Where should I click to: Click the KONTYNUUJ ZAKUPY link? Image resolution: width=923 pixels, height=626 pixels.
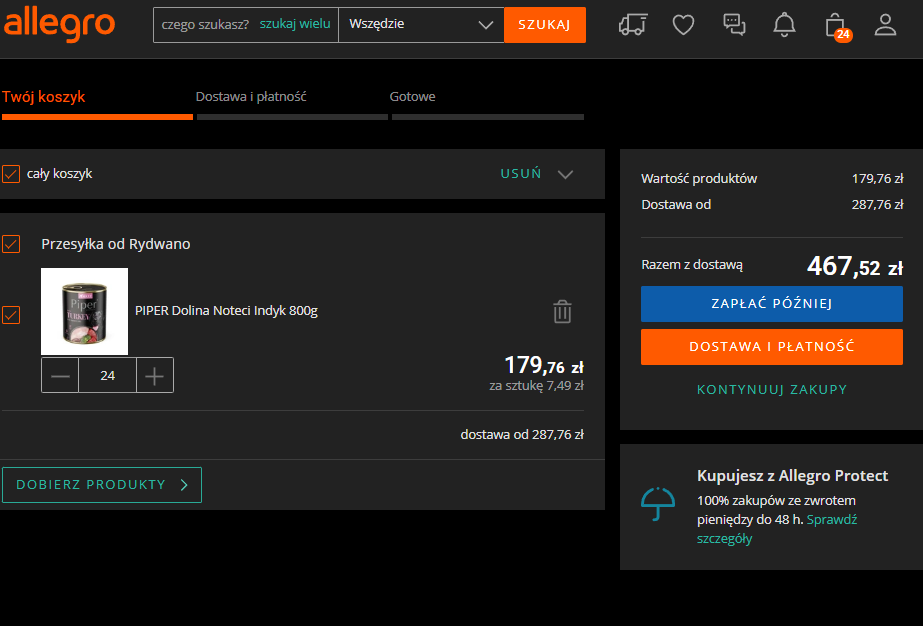(x=772, y=389)
